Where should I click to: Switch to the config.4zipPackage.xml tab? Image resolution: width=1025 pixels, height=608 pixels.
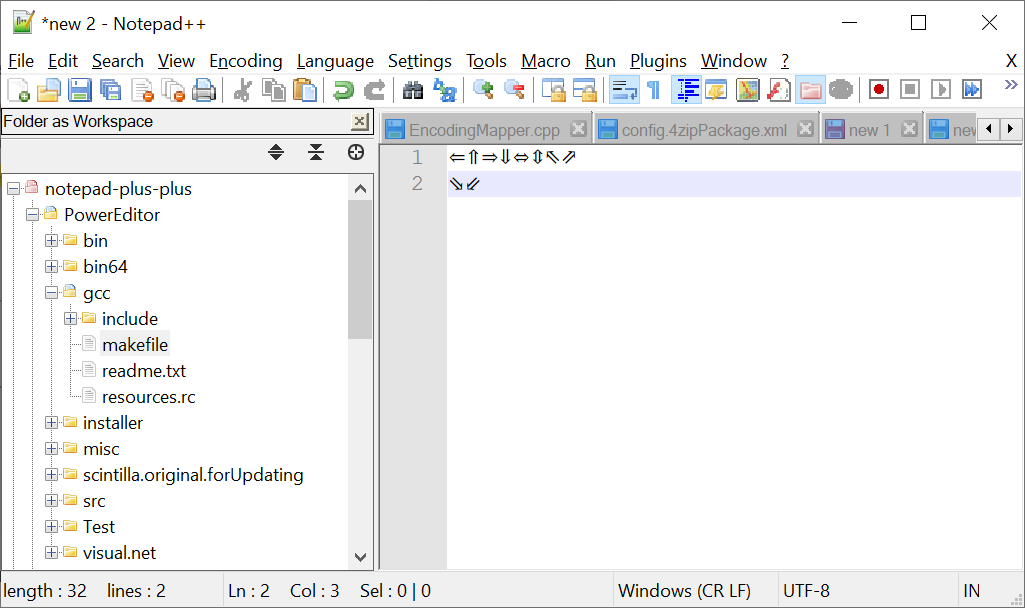[x=704, y=130]
